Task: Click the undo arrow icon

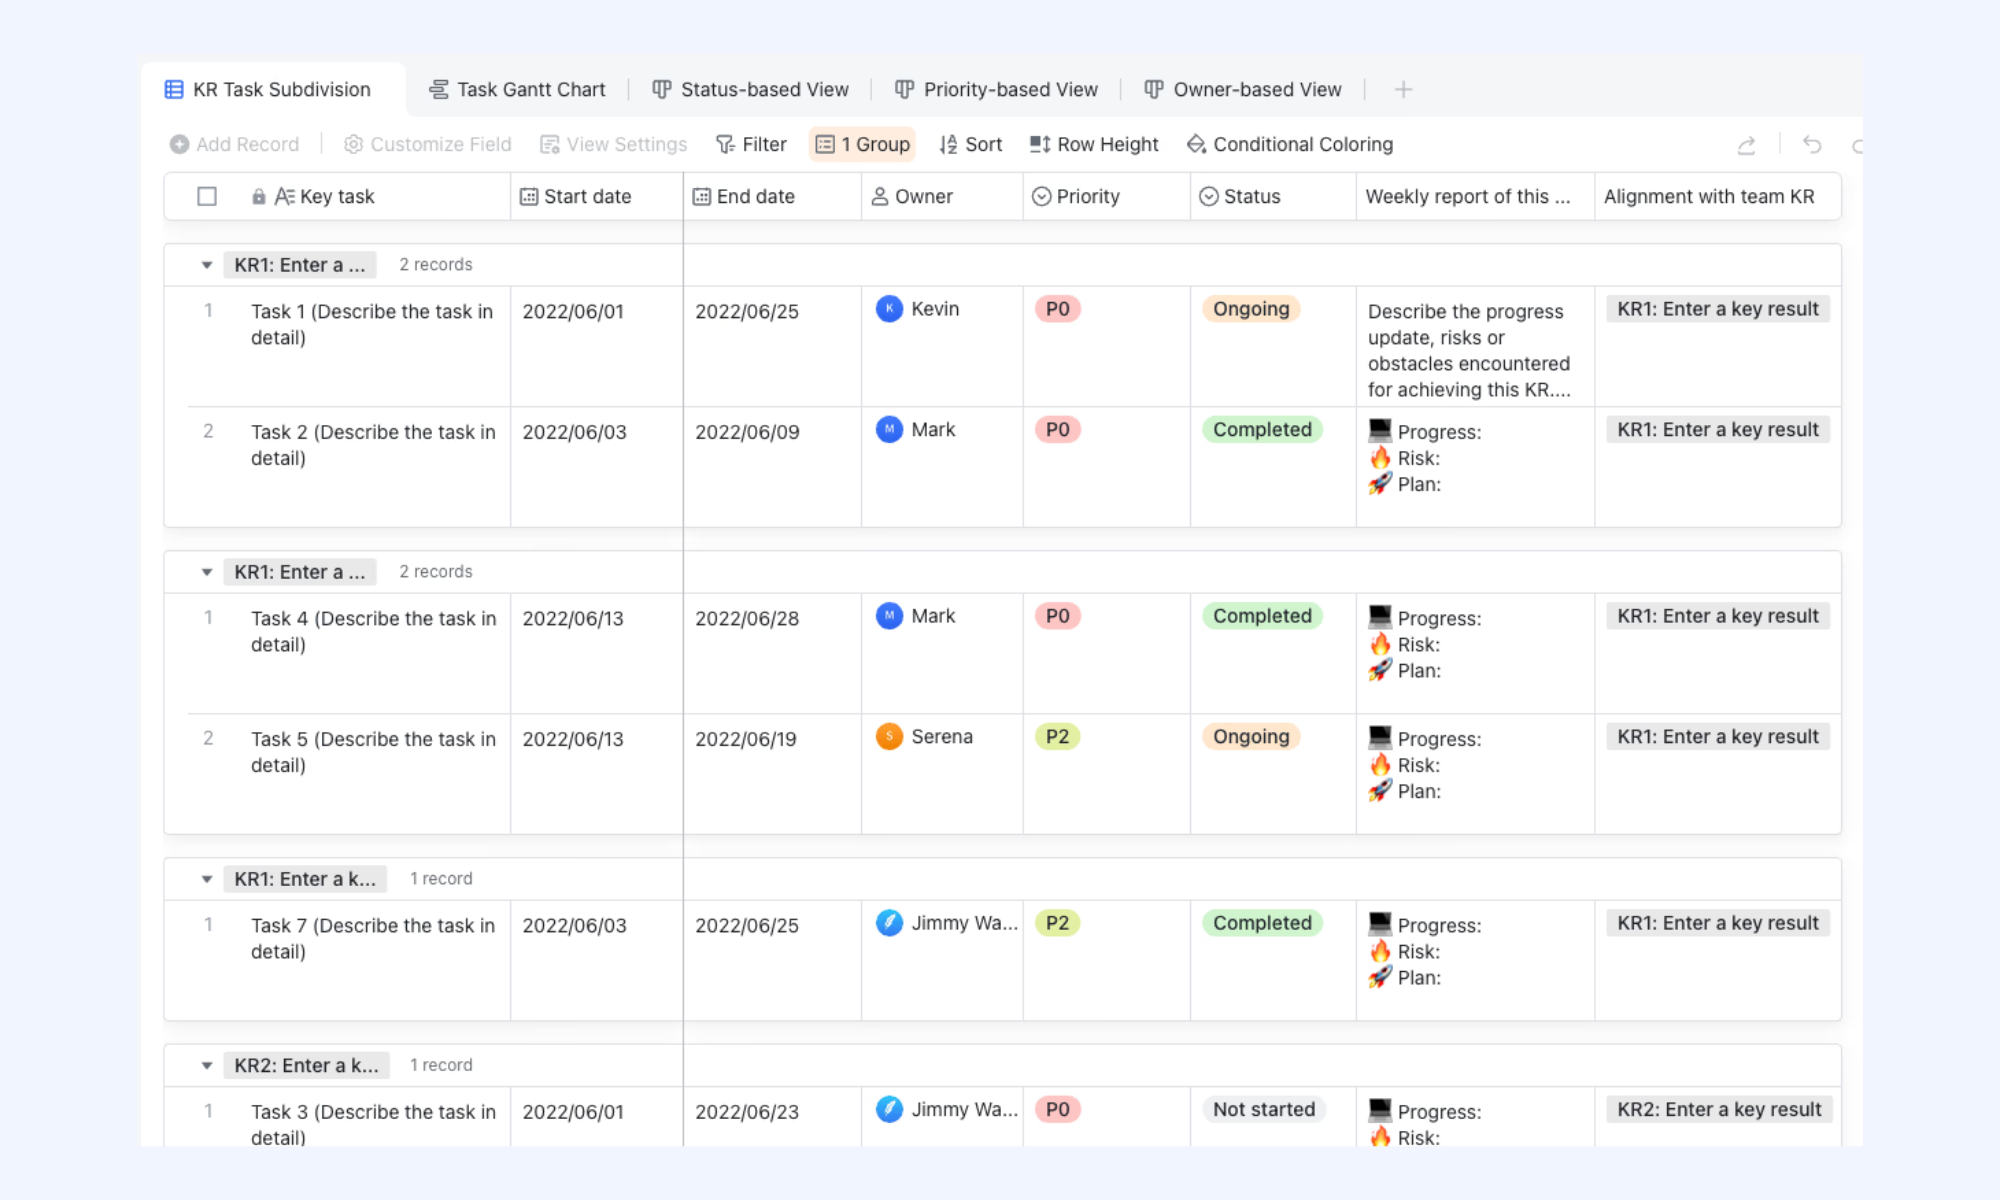Action: click(x=1812, y=145)
